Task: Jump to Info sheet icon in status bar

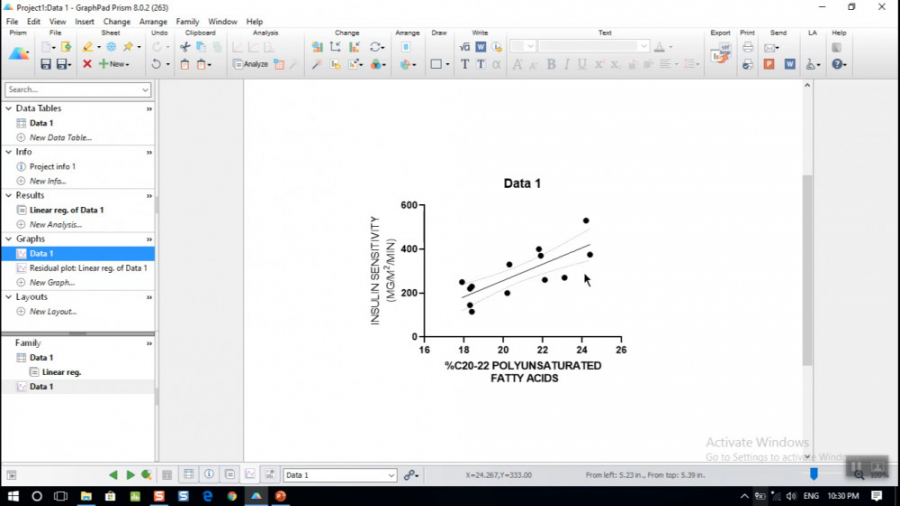Action: point(209,474)
